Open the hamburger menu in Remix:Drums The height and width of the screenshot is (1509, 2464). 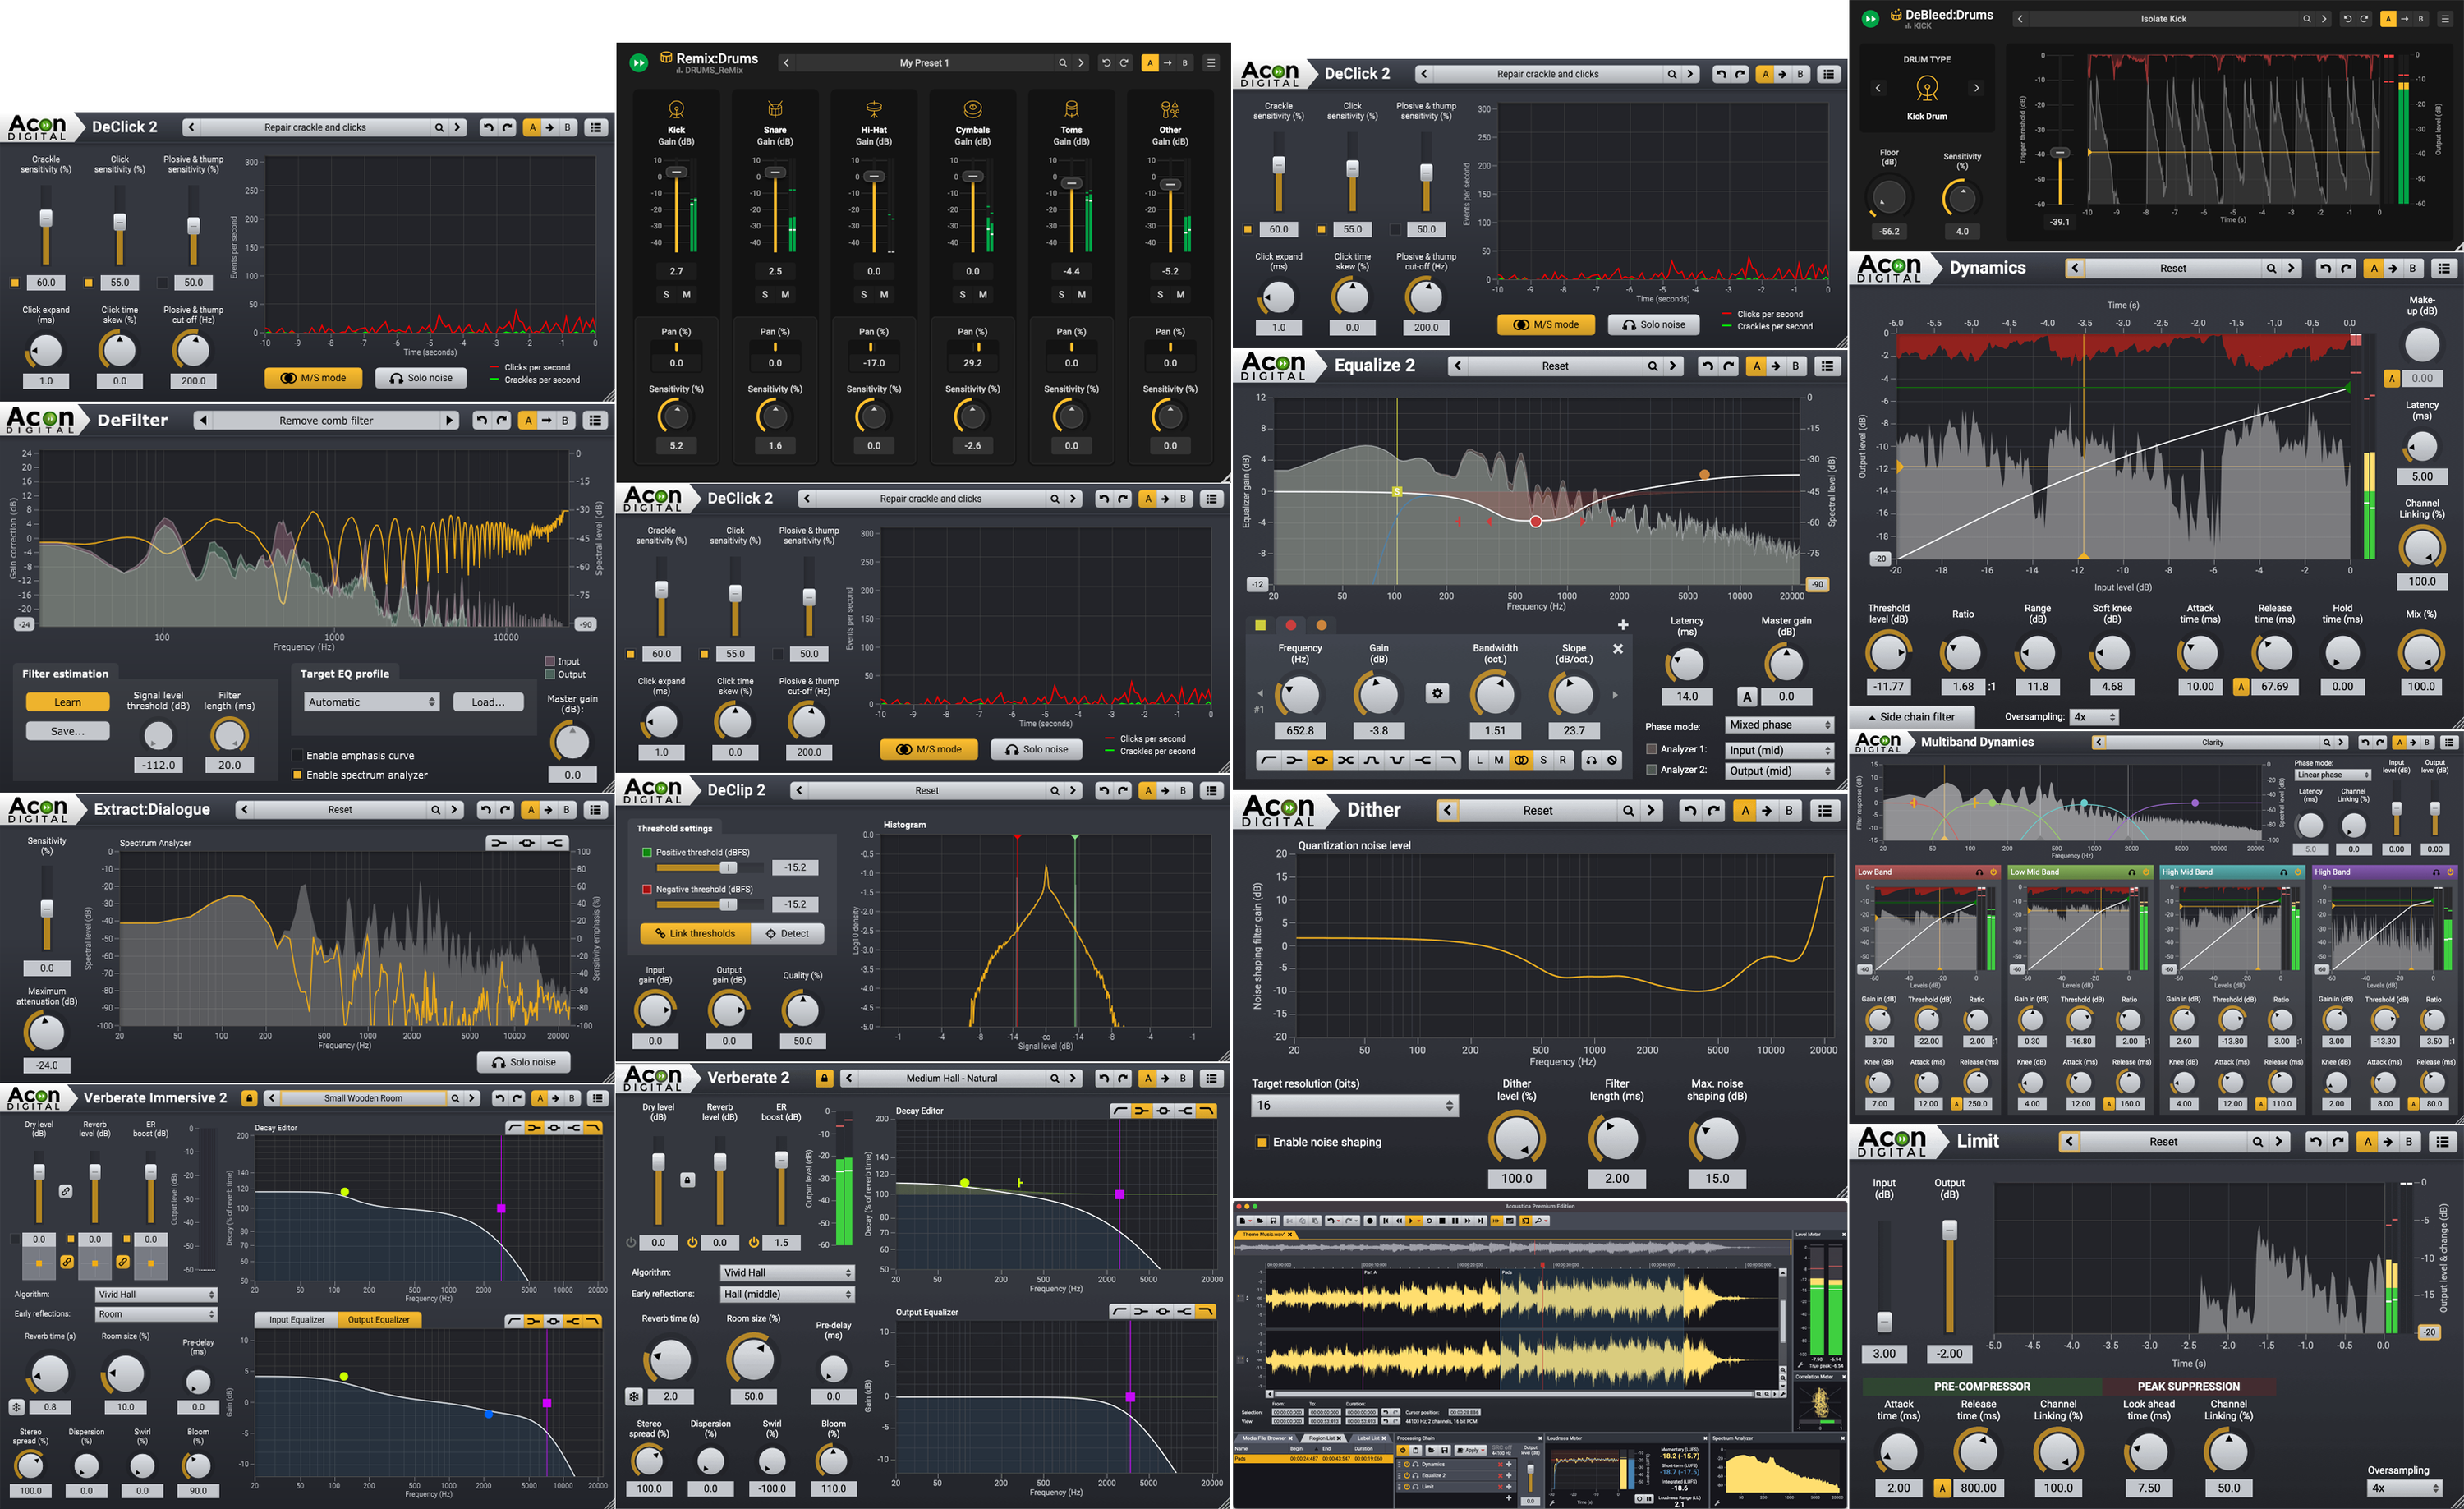point(1211,63)
